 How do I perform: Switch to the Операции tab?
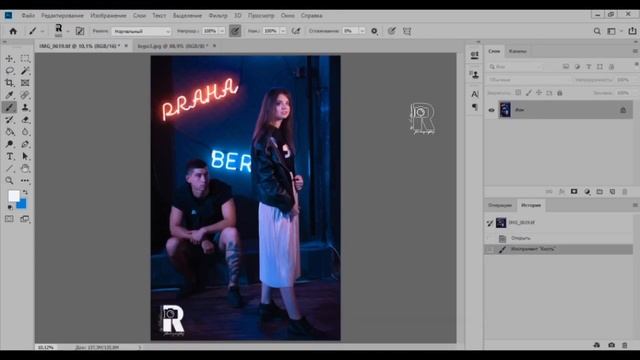[x=500, y=205]
